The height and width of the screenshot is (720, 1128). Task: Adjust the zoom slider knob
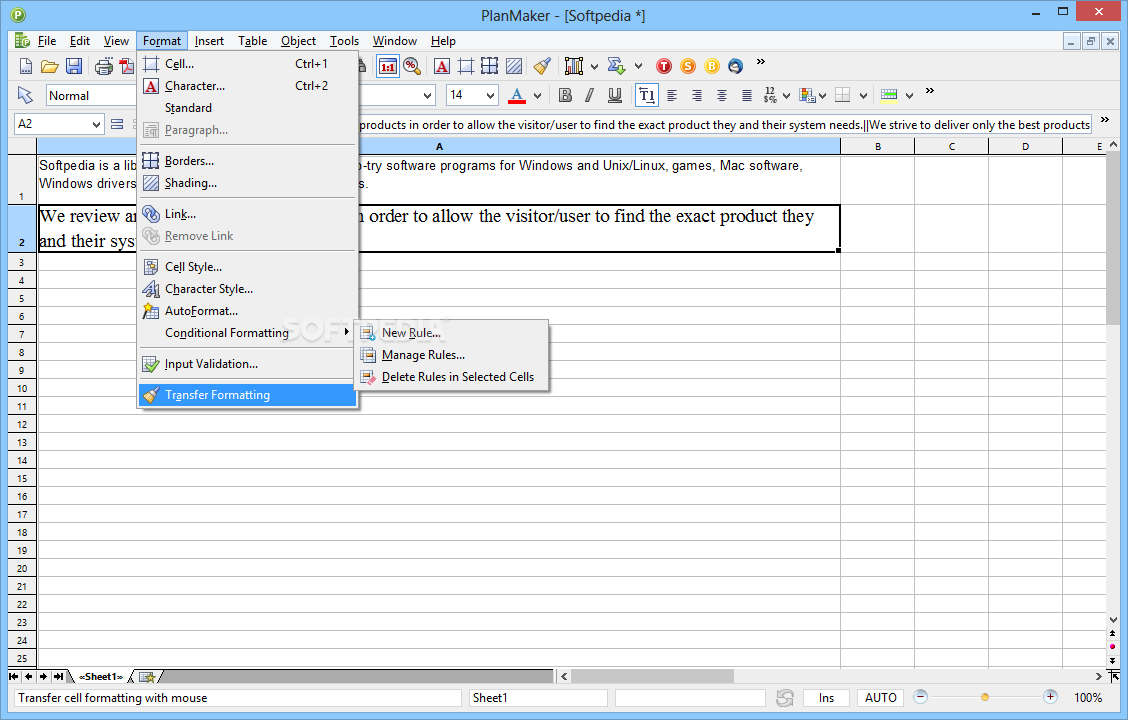tap(985, 697)
